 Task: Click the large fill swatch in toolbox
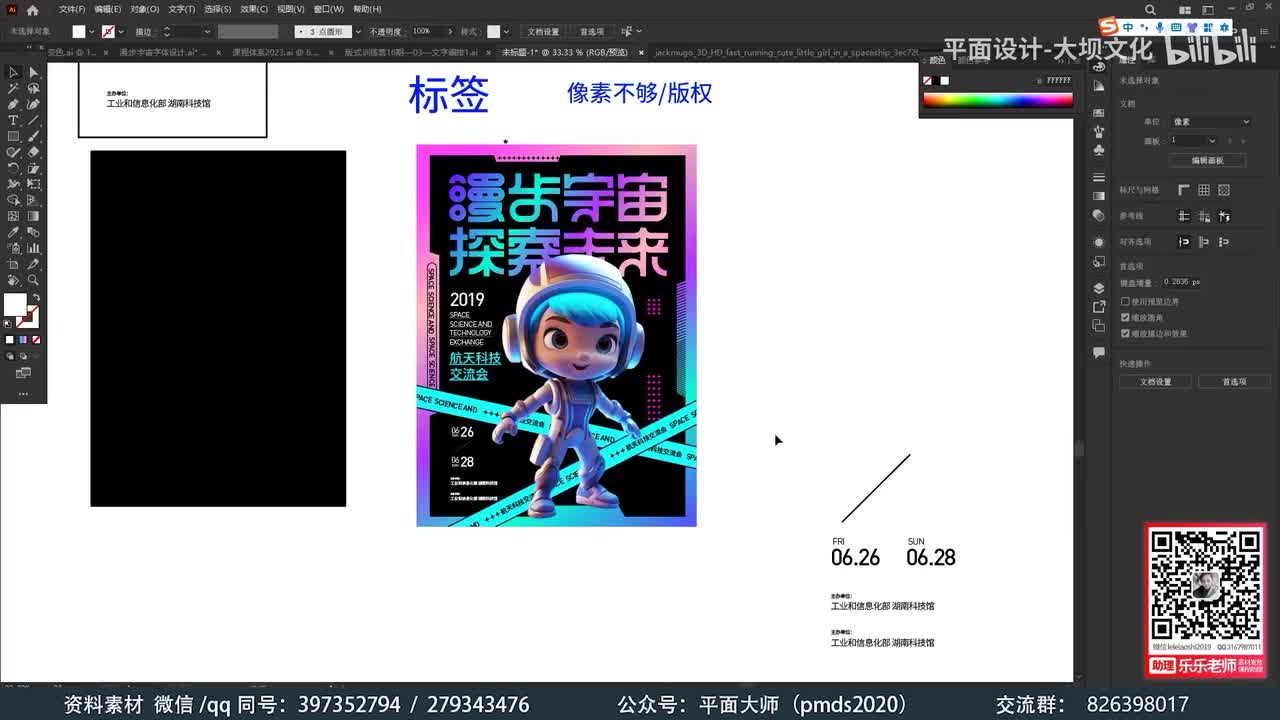pyautogui.click(x=15, y=305)
